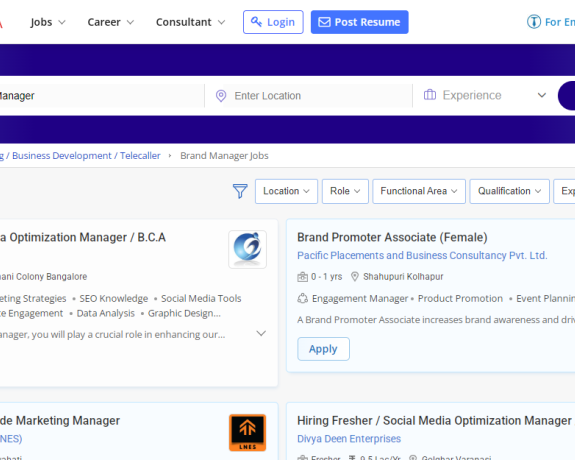Screen dimensions: 575x460
Task: Click the keyword search field containing Manager
Action: (x=102, y=96)
